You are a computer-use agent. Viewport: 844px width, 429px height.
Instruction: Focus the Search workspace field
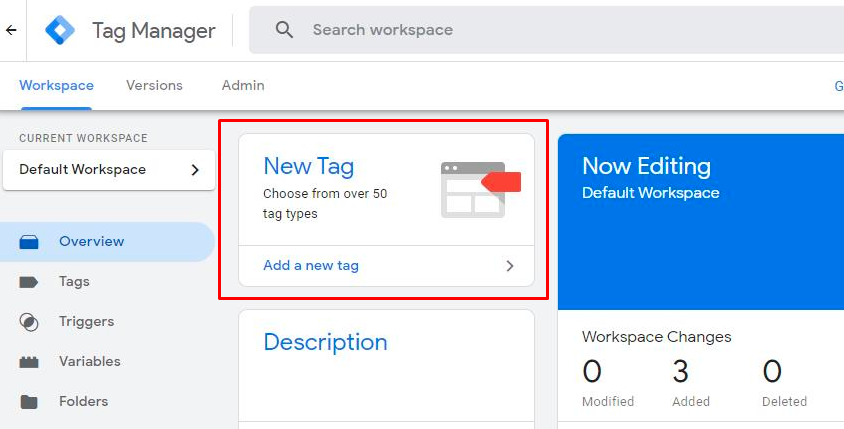[x=546, y=30]
